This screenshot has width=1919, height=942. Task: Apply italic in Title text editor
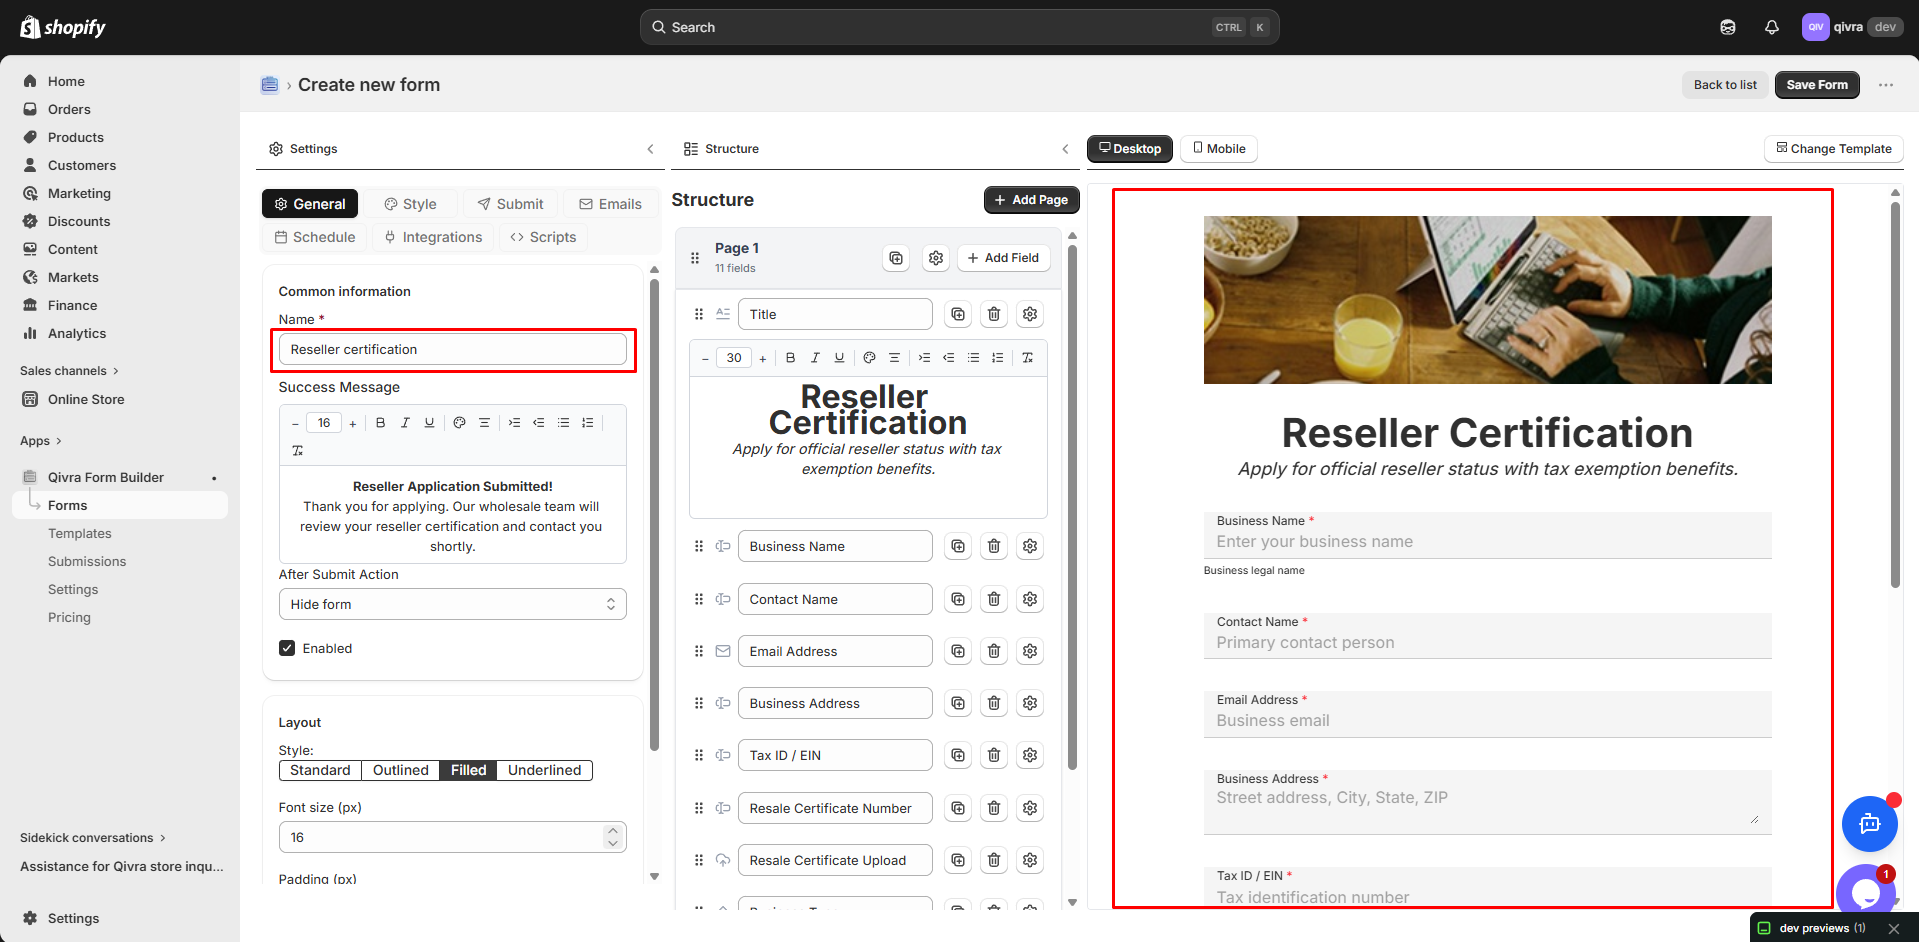[815, 358]
